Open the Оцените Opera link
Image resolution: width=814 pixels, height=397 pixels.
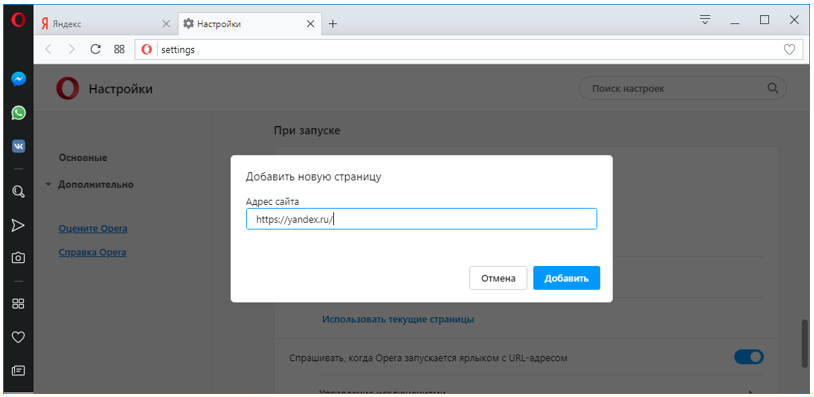(93, 228)
